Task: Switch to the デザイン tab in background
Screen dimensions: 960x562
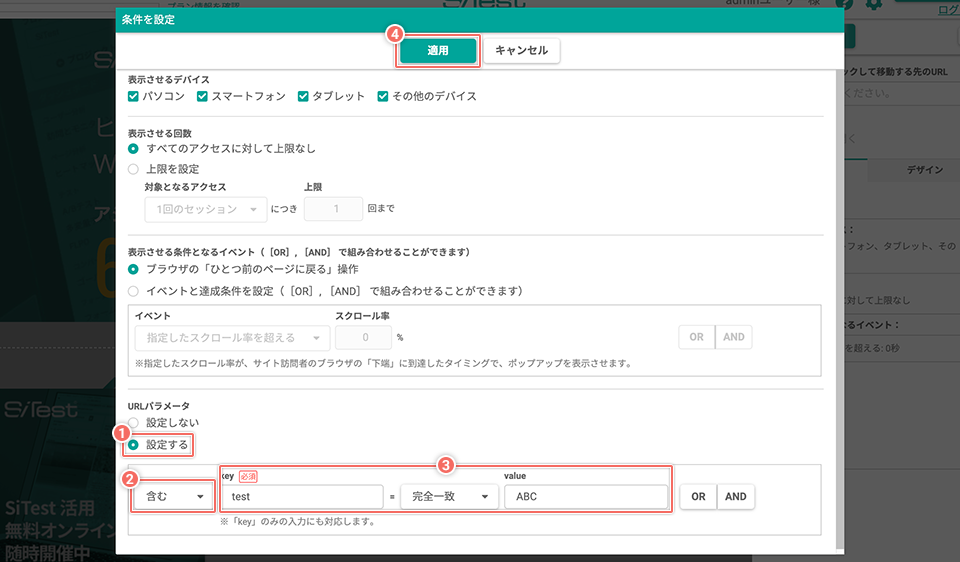Action: [x=924, y=170]
